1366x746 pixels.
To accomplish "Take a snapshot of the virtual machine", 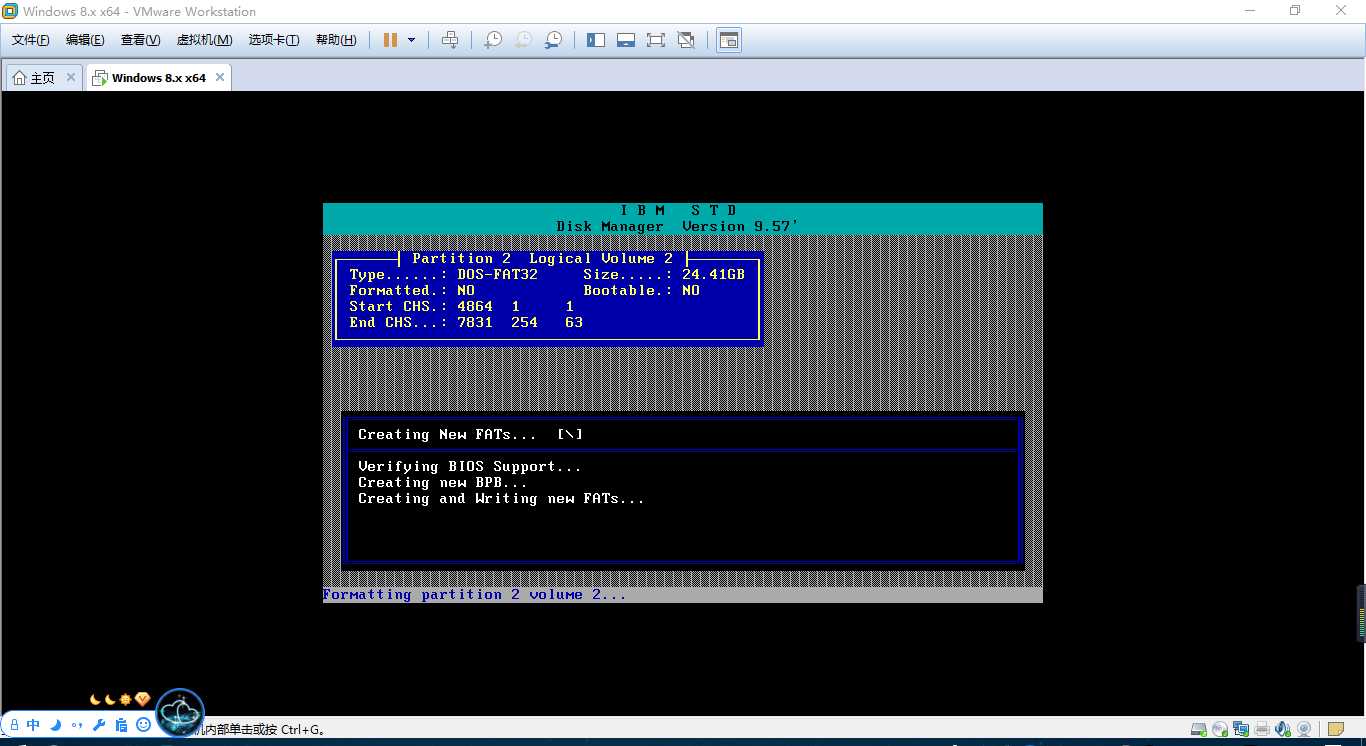I will (493, 40).
